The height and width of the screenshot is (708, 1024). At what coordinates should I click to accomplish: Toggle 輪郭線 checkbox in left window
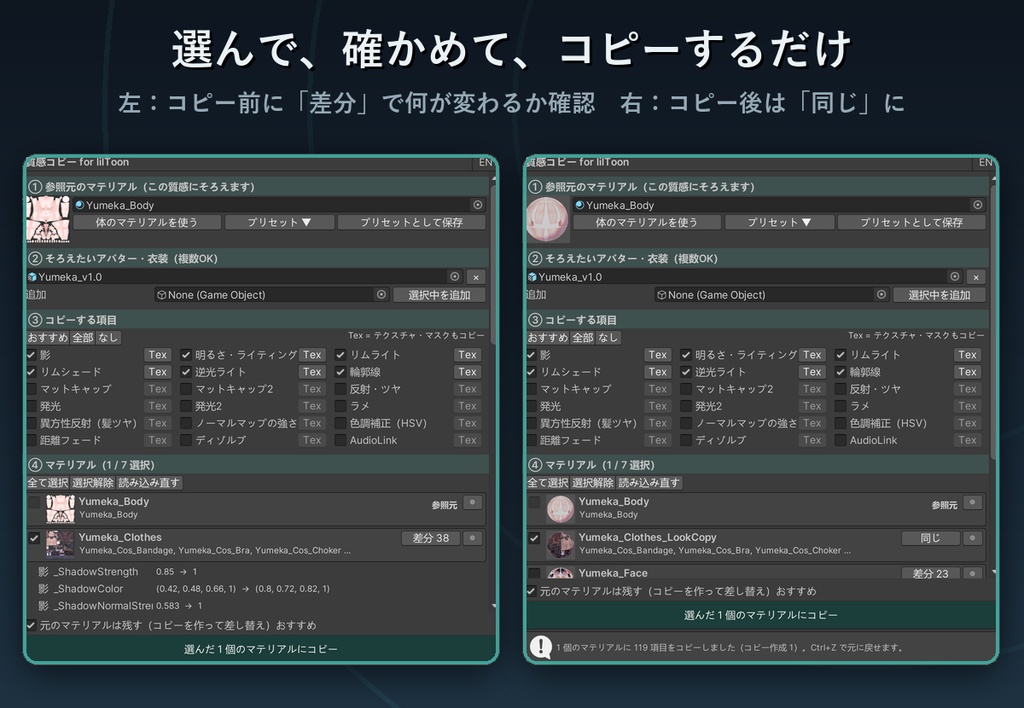point(340,372)
